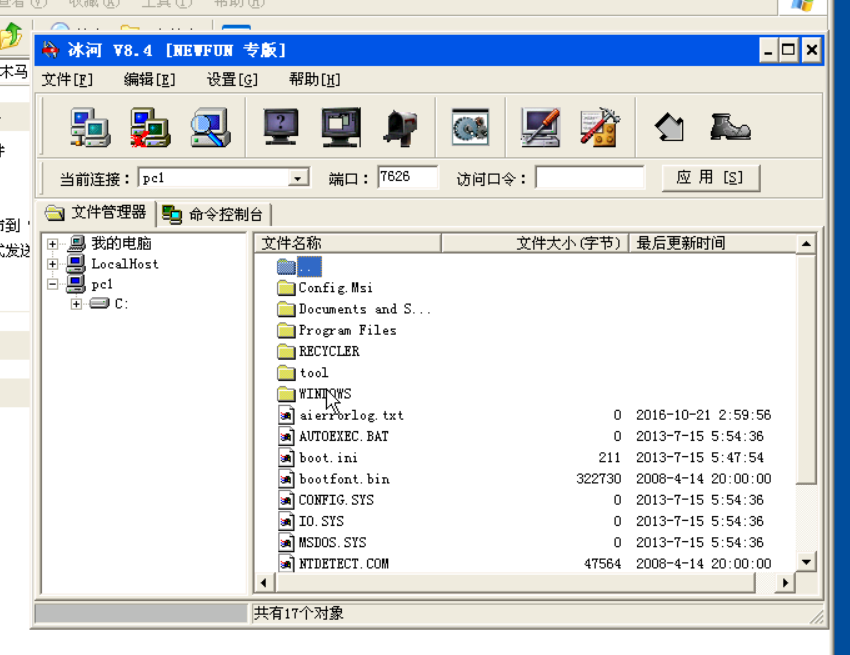850x655 pixels.
Task: Select the WINDOWS folder name
Action: [x=325, y=394]
